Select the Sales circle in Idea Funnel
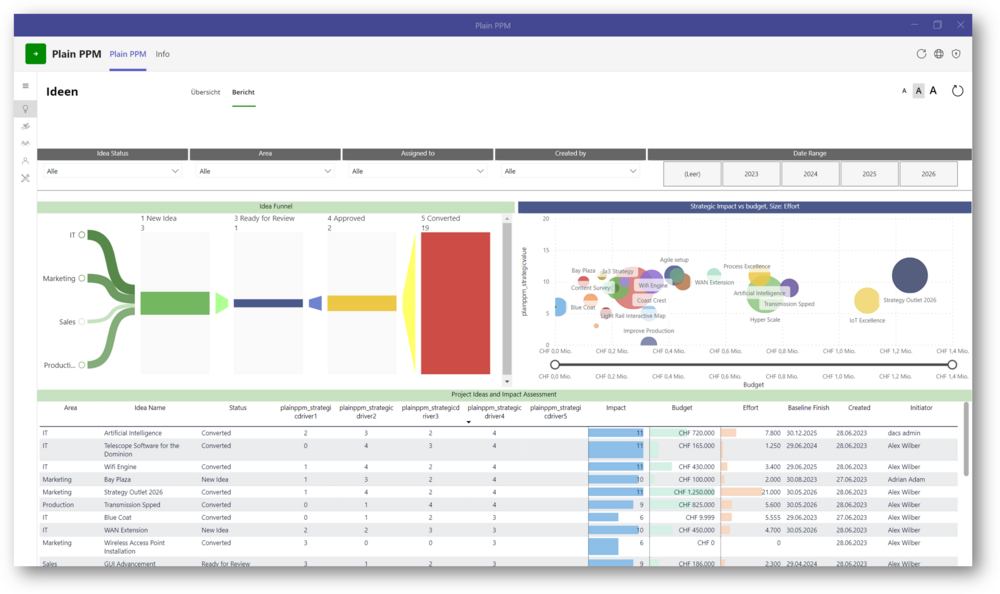This screenshot has height=594, width=1000. point(82,322)
